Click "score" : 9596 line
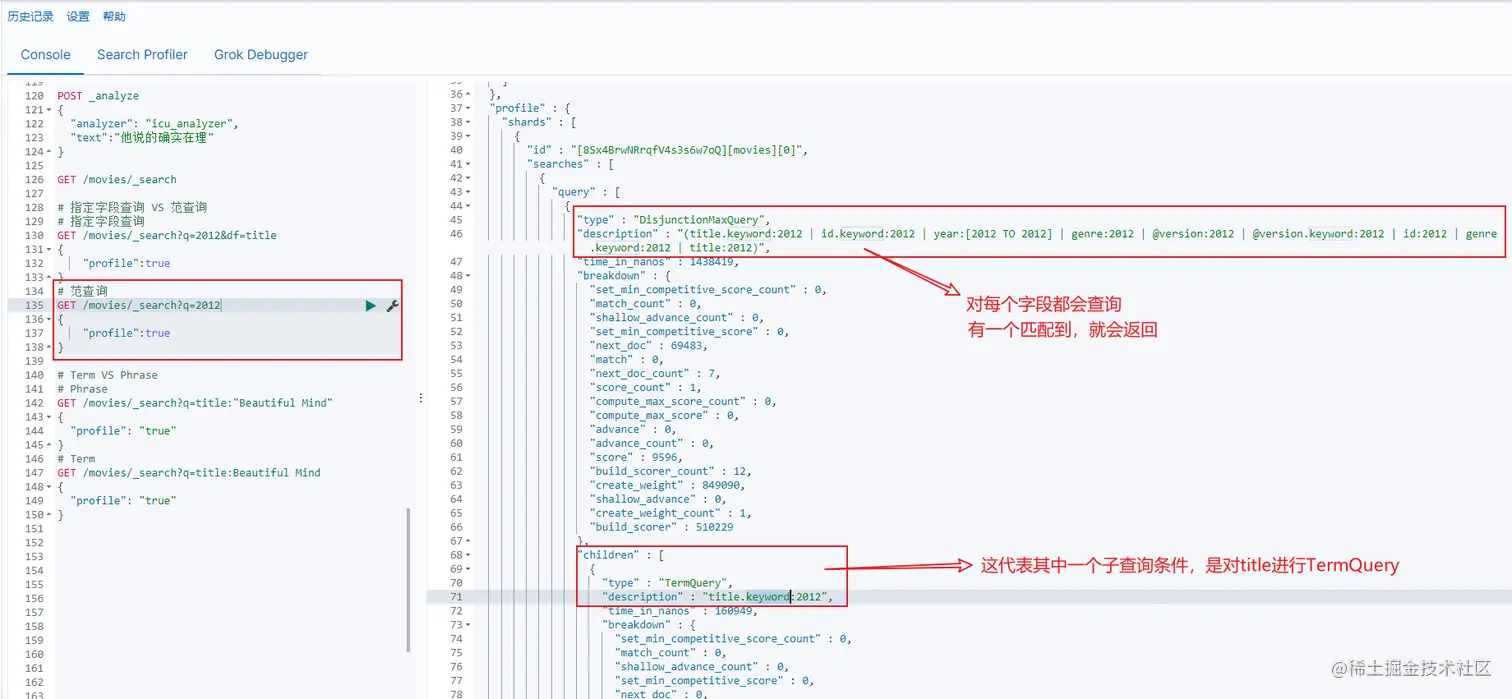The height and width of the screenshot is (699, 1512). (x=636, y=457)
